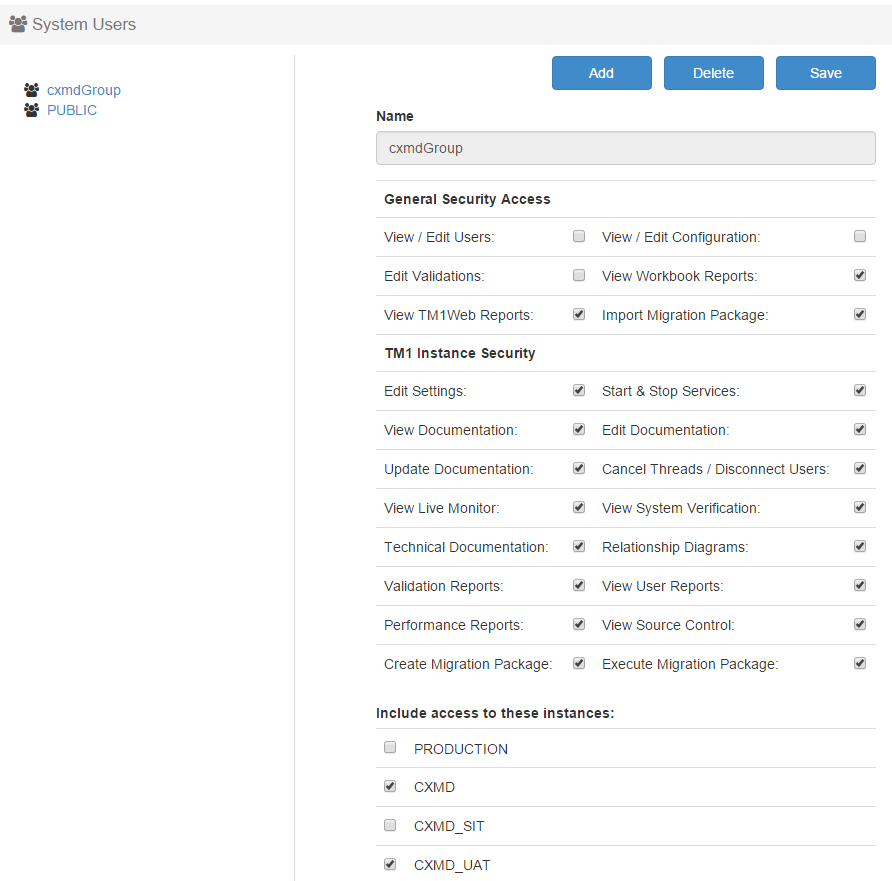Enable View / Edit Users checkbox
The image size is (892, 881).
coord(579,237)
